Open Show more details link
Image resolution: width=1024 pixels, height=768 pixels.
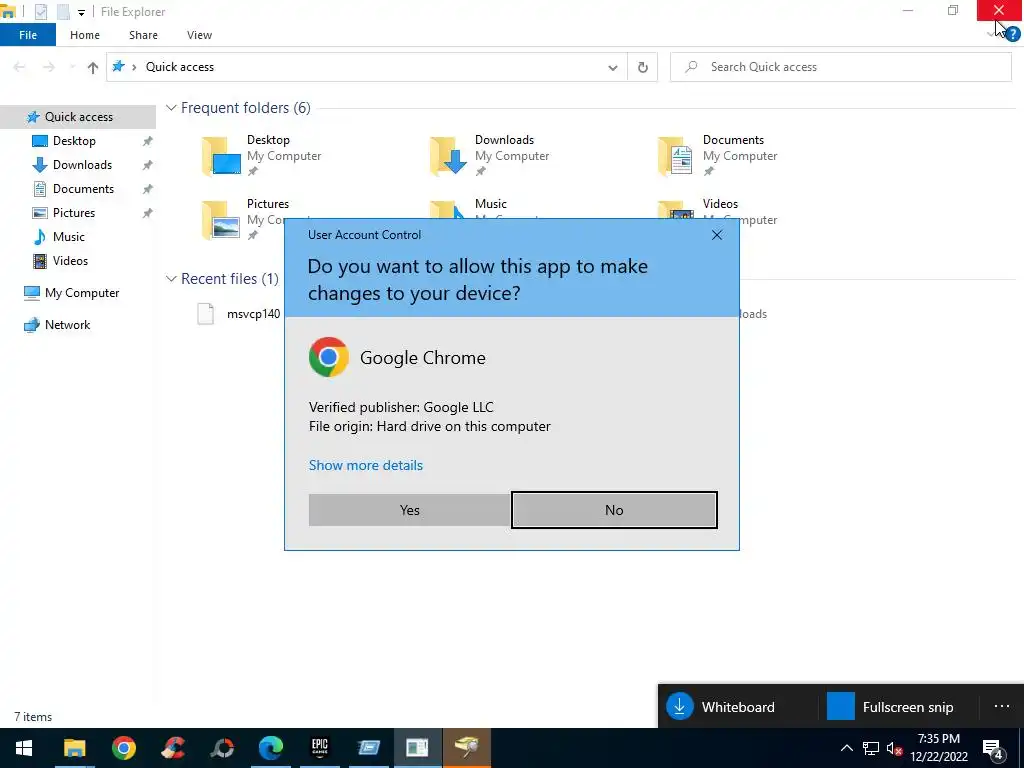(x=366, y=465)
